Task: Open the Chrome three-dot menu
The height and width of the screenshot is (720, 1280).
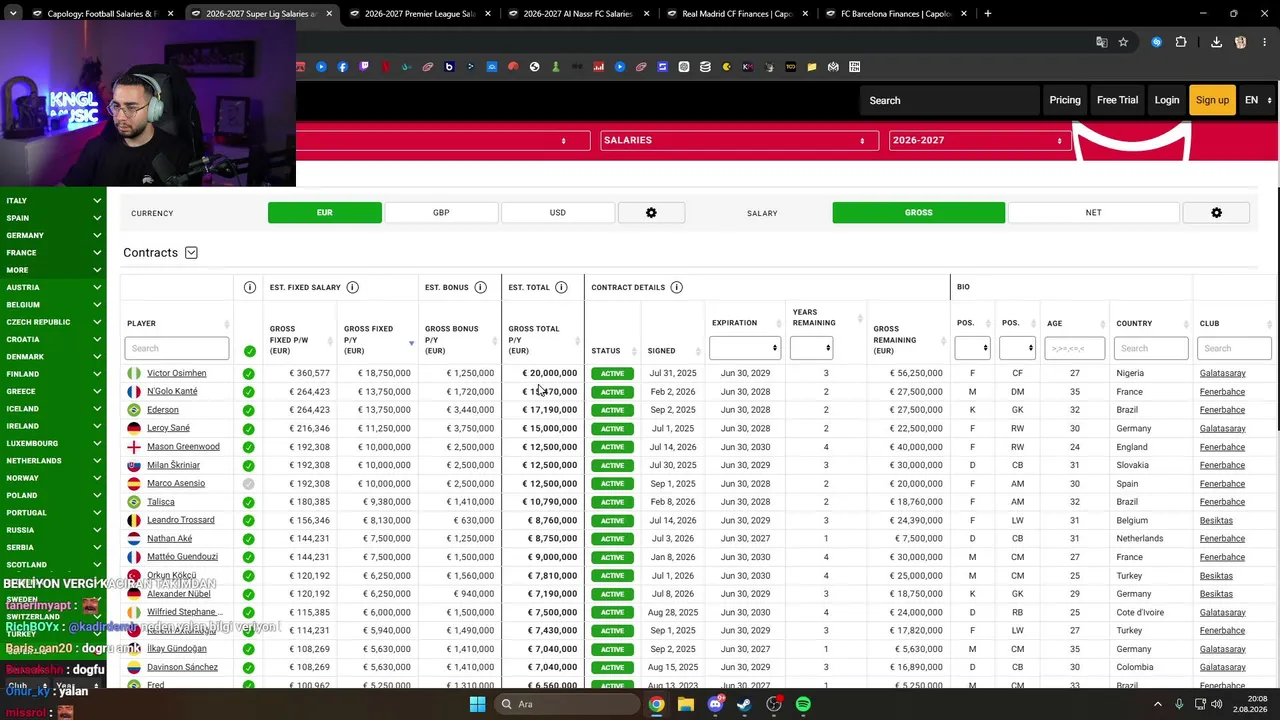Action: (1264, 42)
